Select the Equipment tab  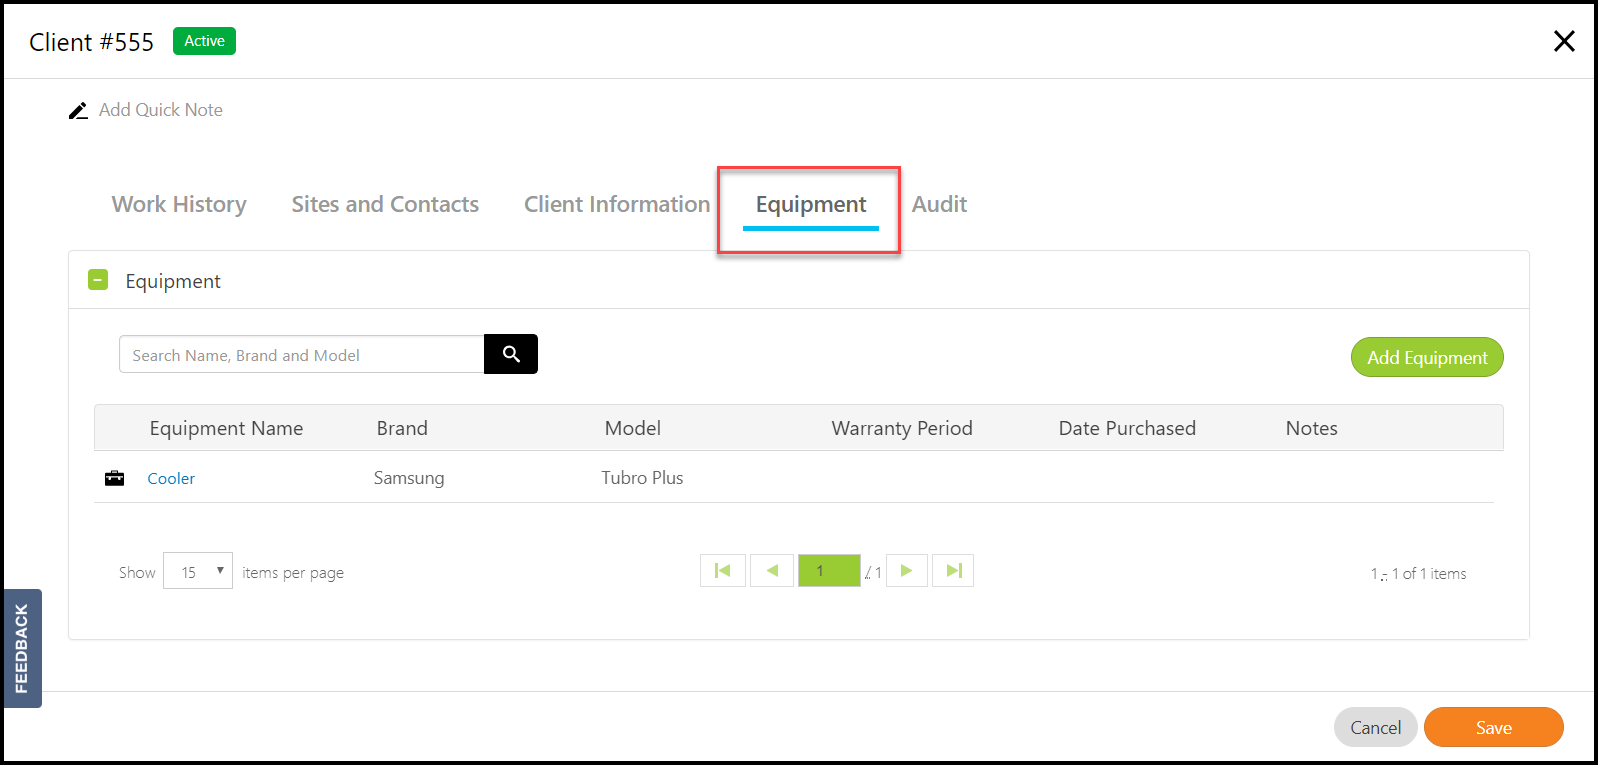[811, 205]
